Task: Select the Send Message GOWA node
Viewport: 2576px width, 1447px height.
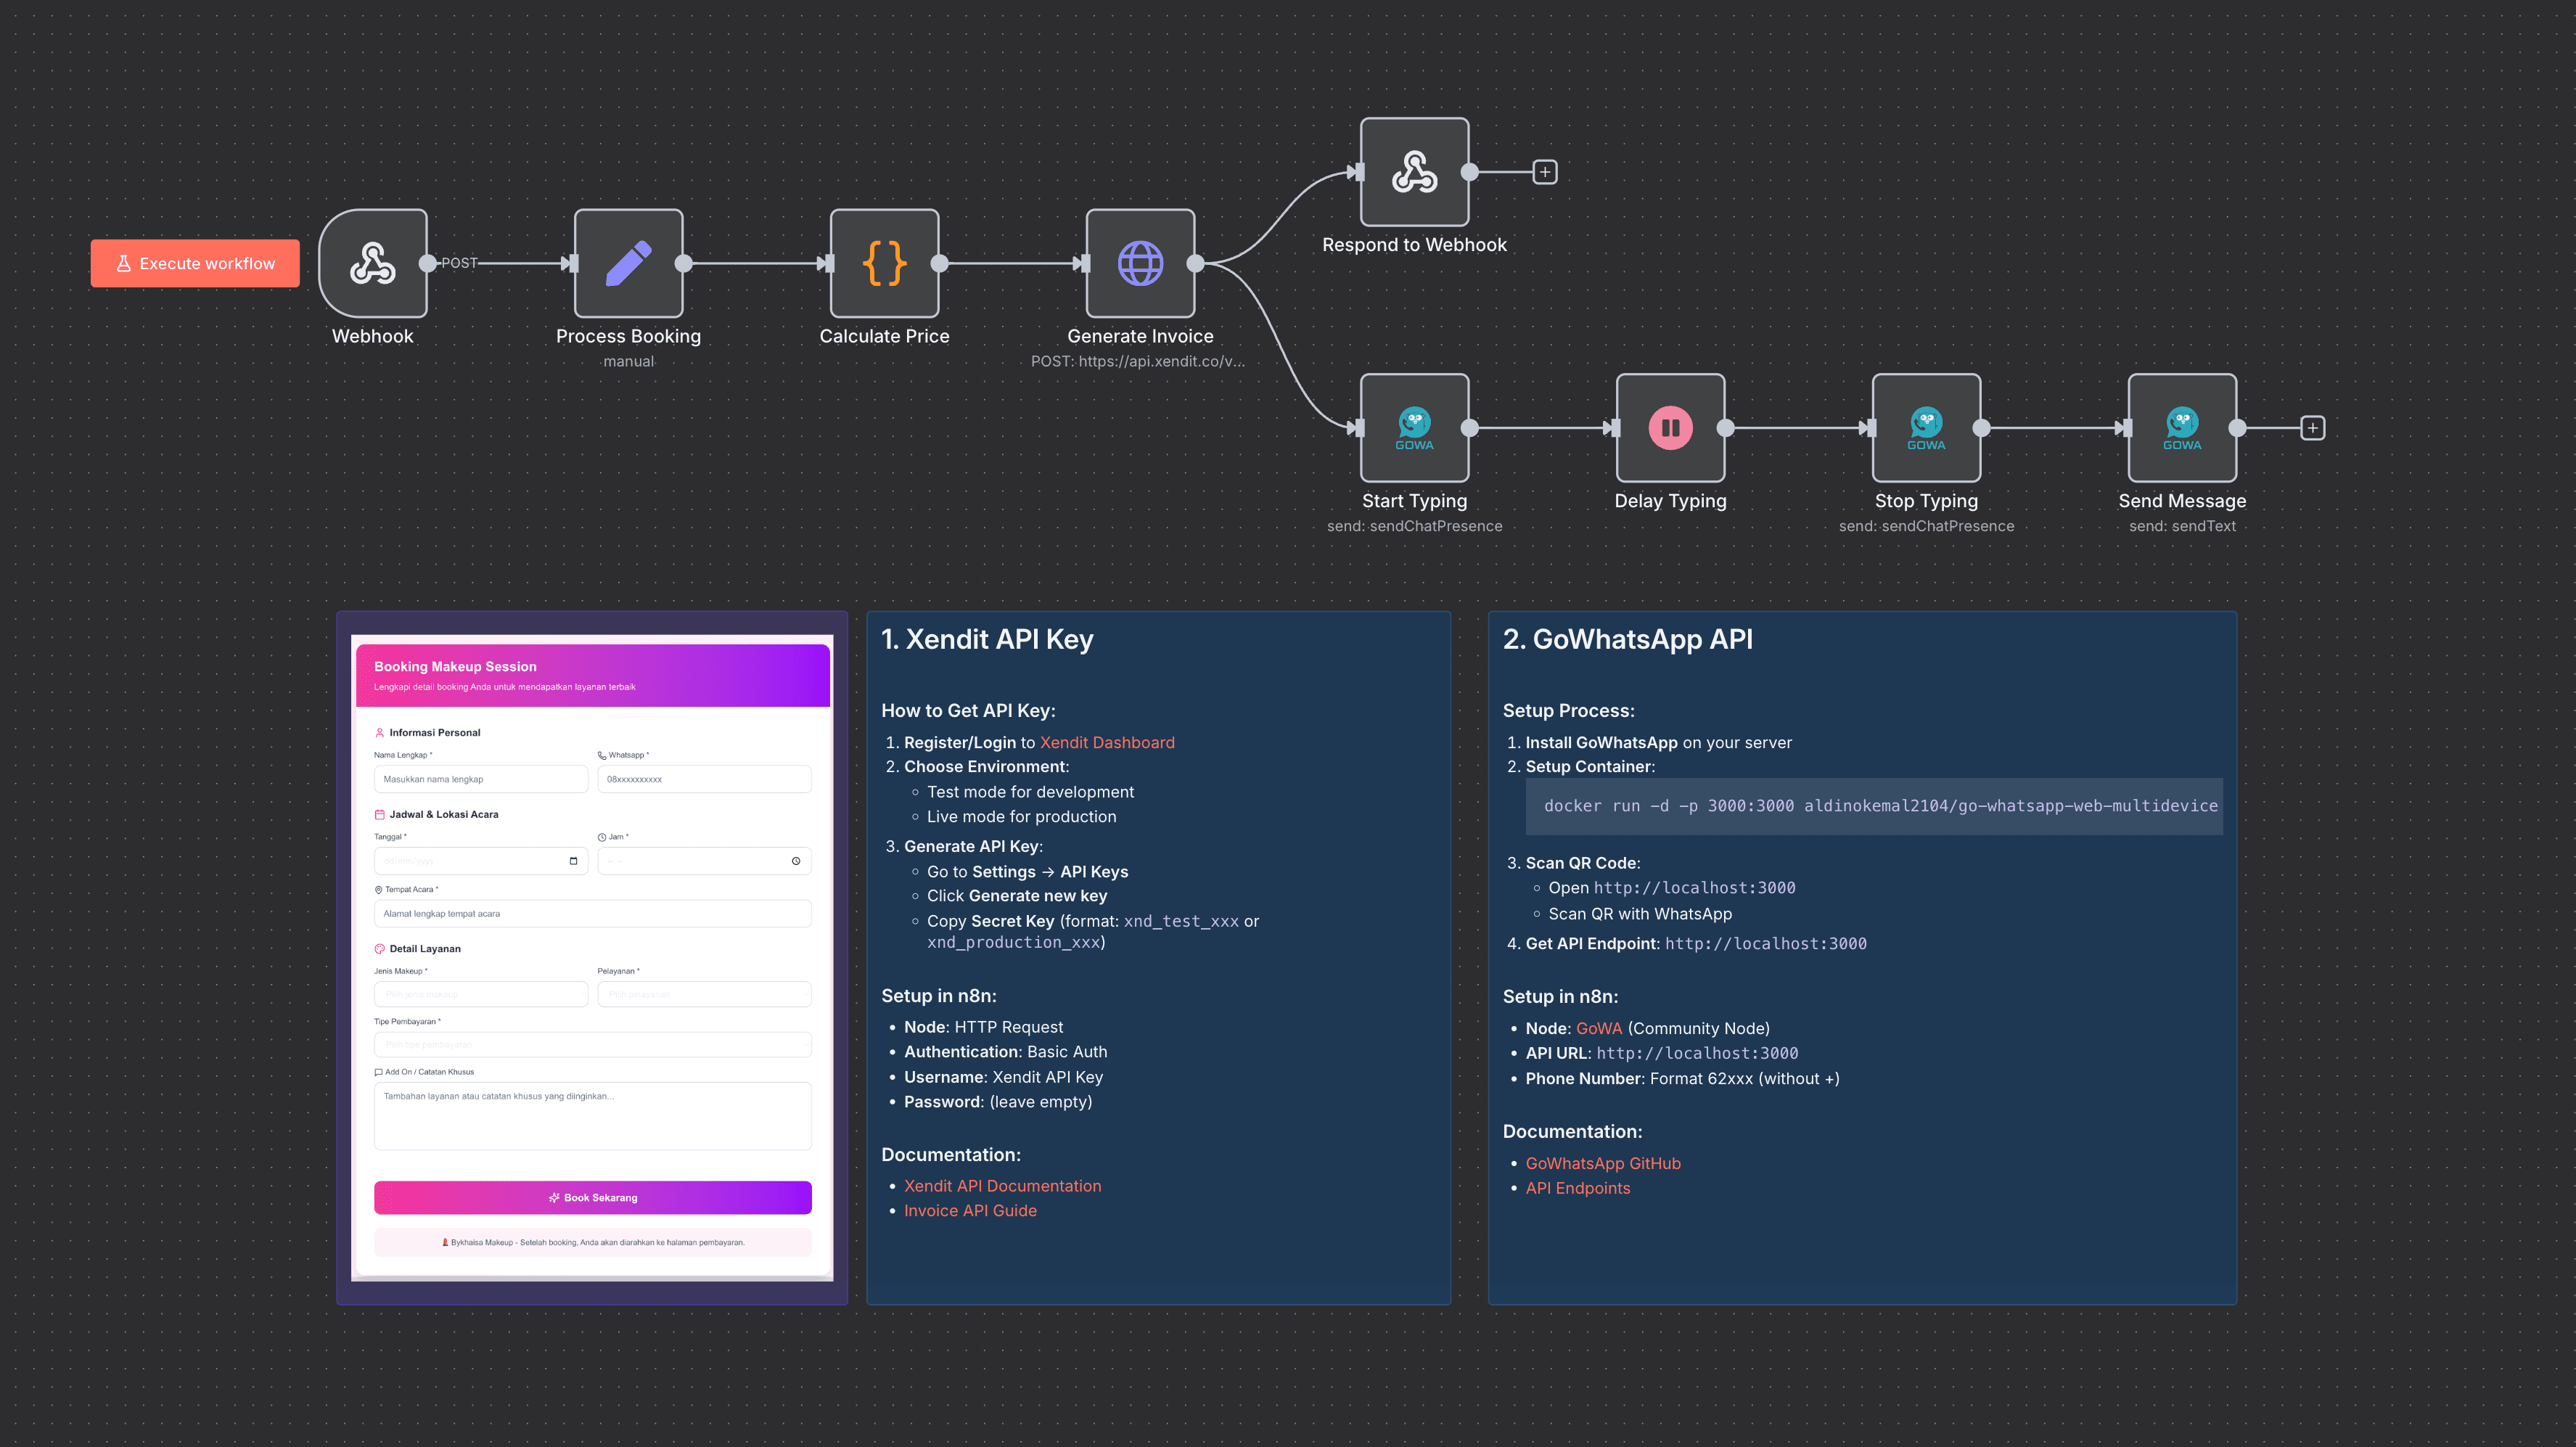Action: [x=2182, y=428]
